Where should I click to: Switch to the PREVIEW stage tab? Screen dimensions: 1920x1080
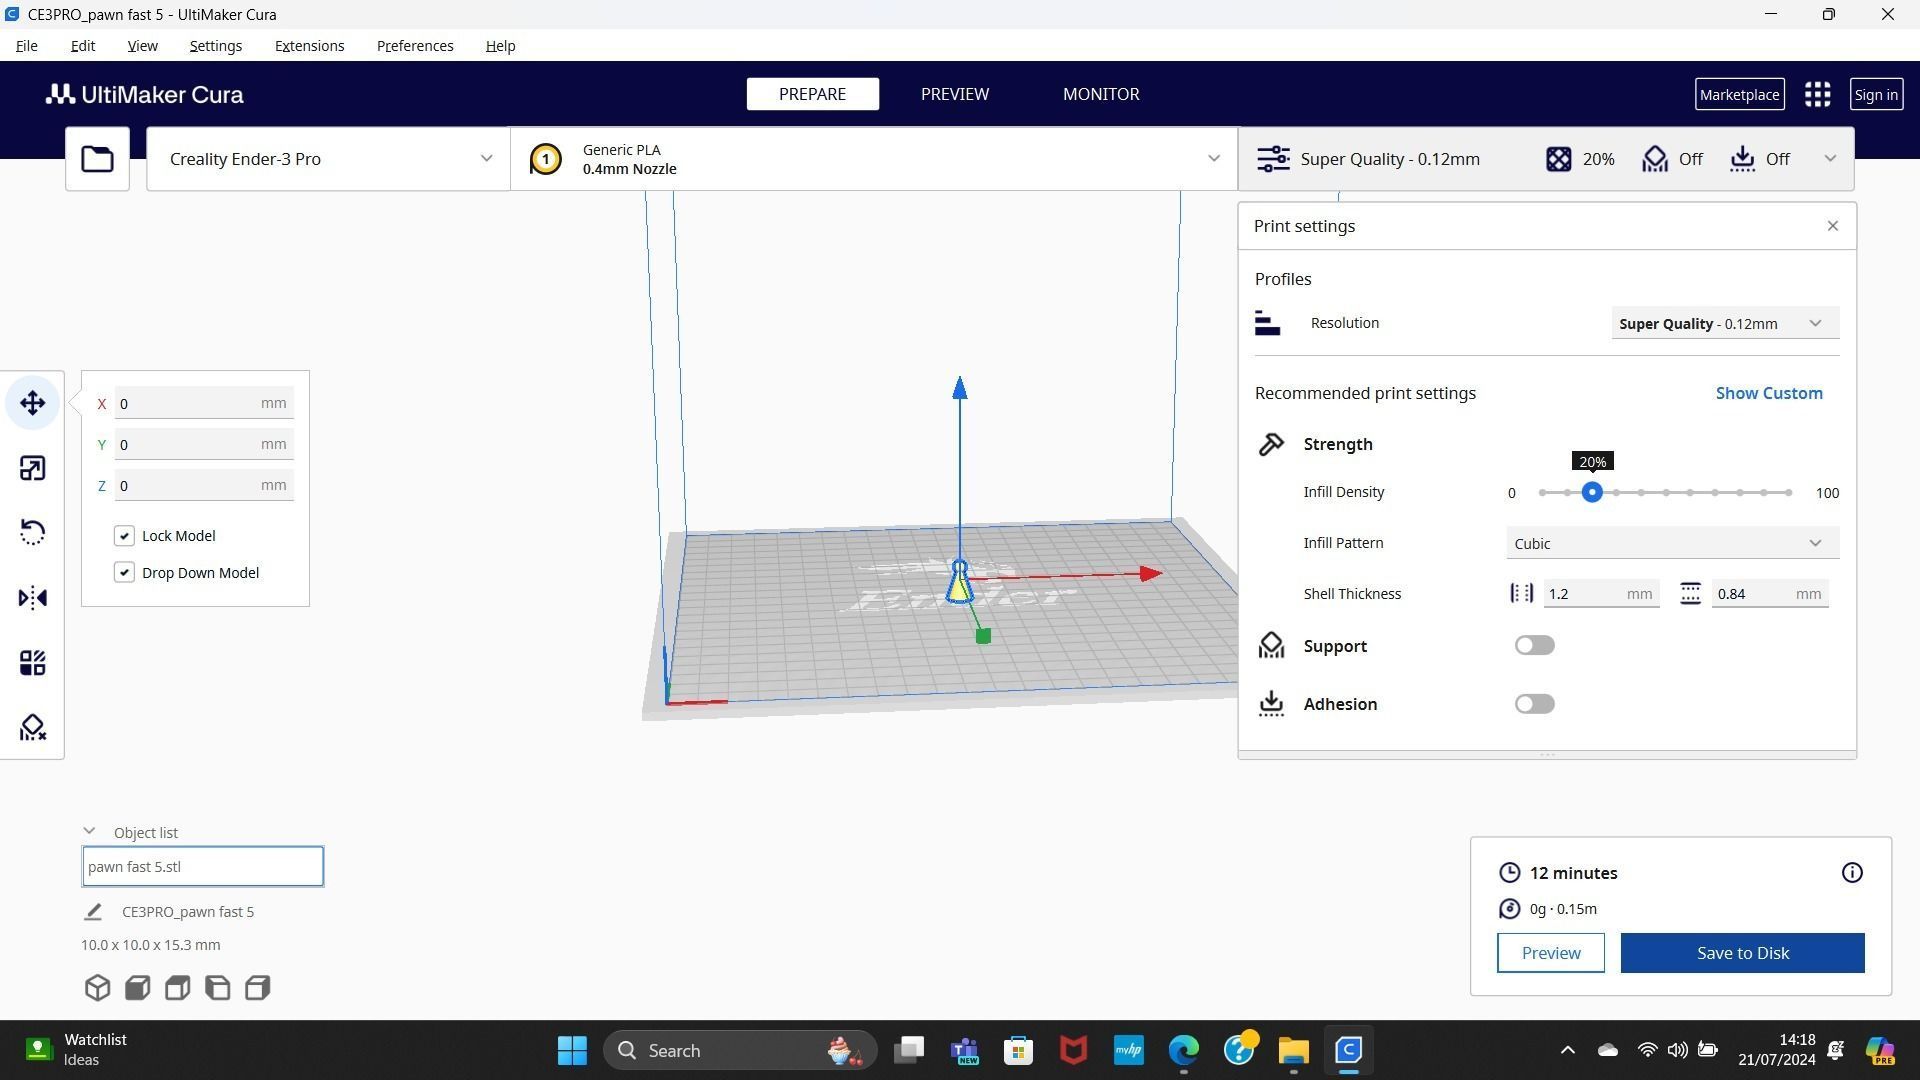tap(954, 94)
